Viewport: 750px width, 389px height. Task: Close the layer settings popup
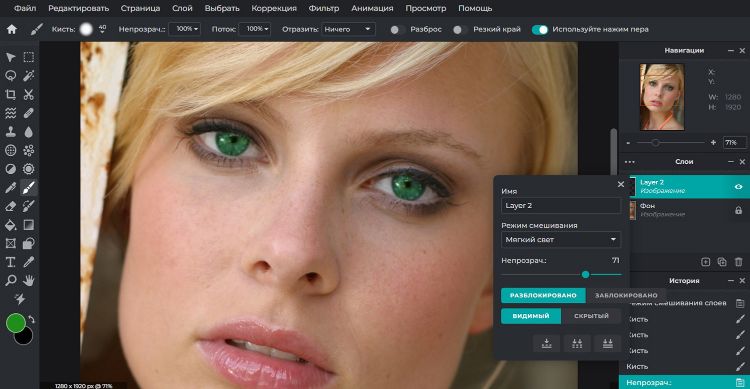pos(621,184)
